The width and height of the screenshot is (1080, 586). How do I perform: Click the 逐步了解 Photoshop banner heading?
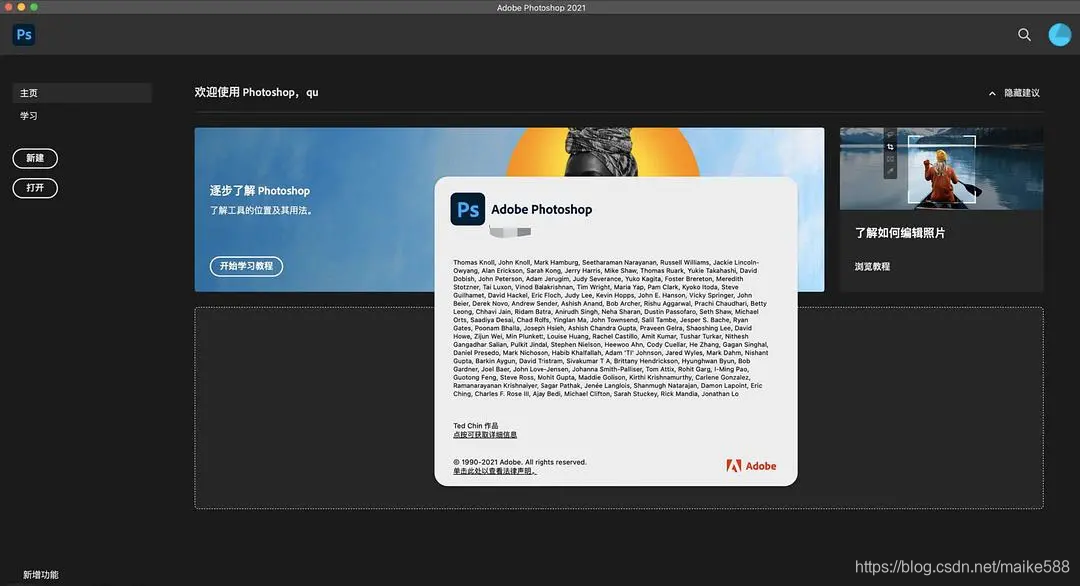point(260,191)
